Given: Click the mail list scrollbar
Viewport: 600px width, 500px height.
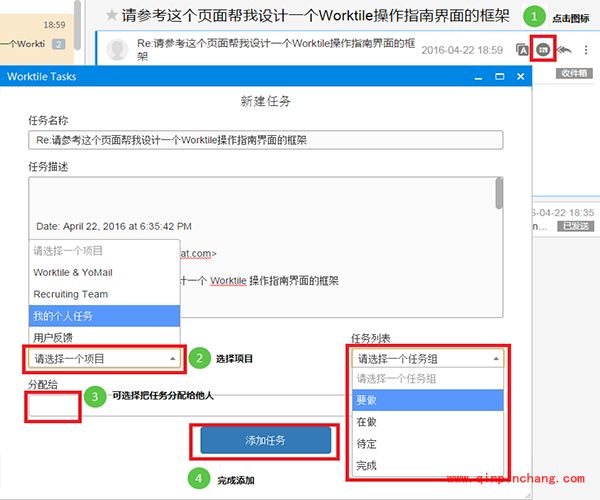Looking at the screenshot, I should click(x=78, y=26).
